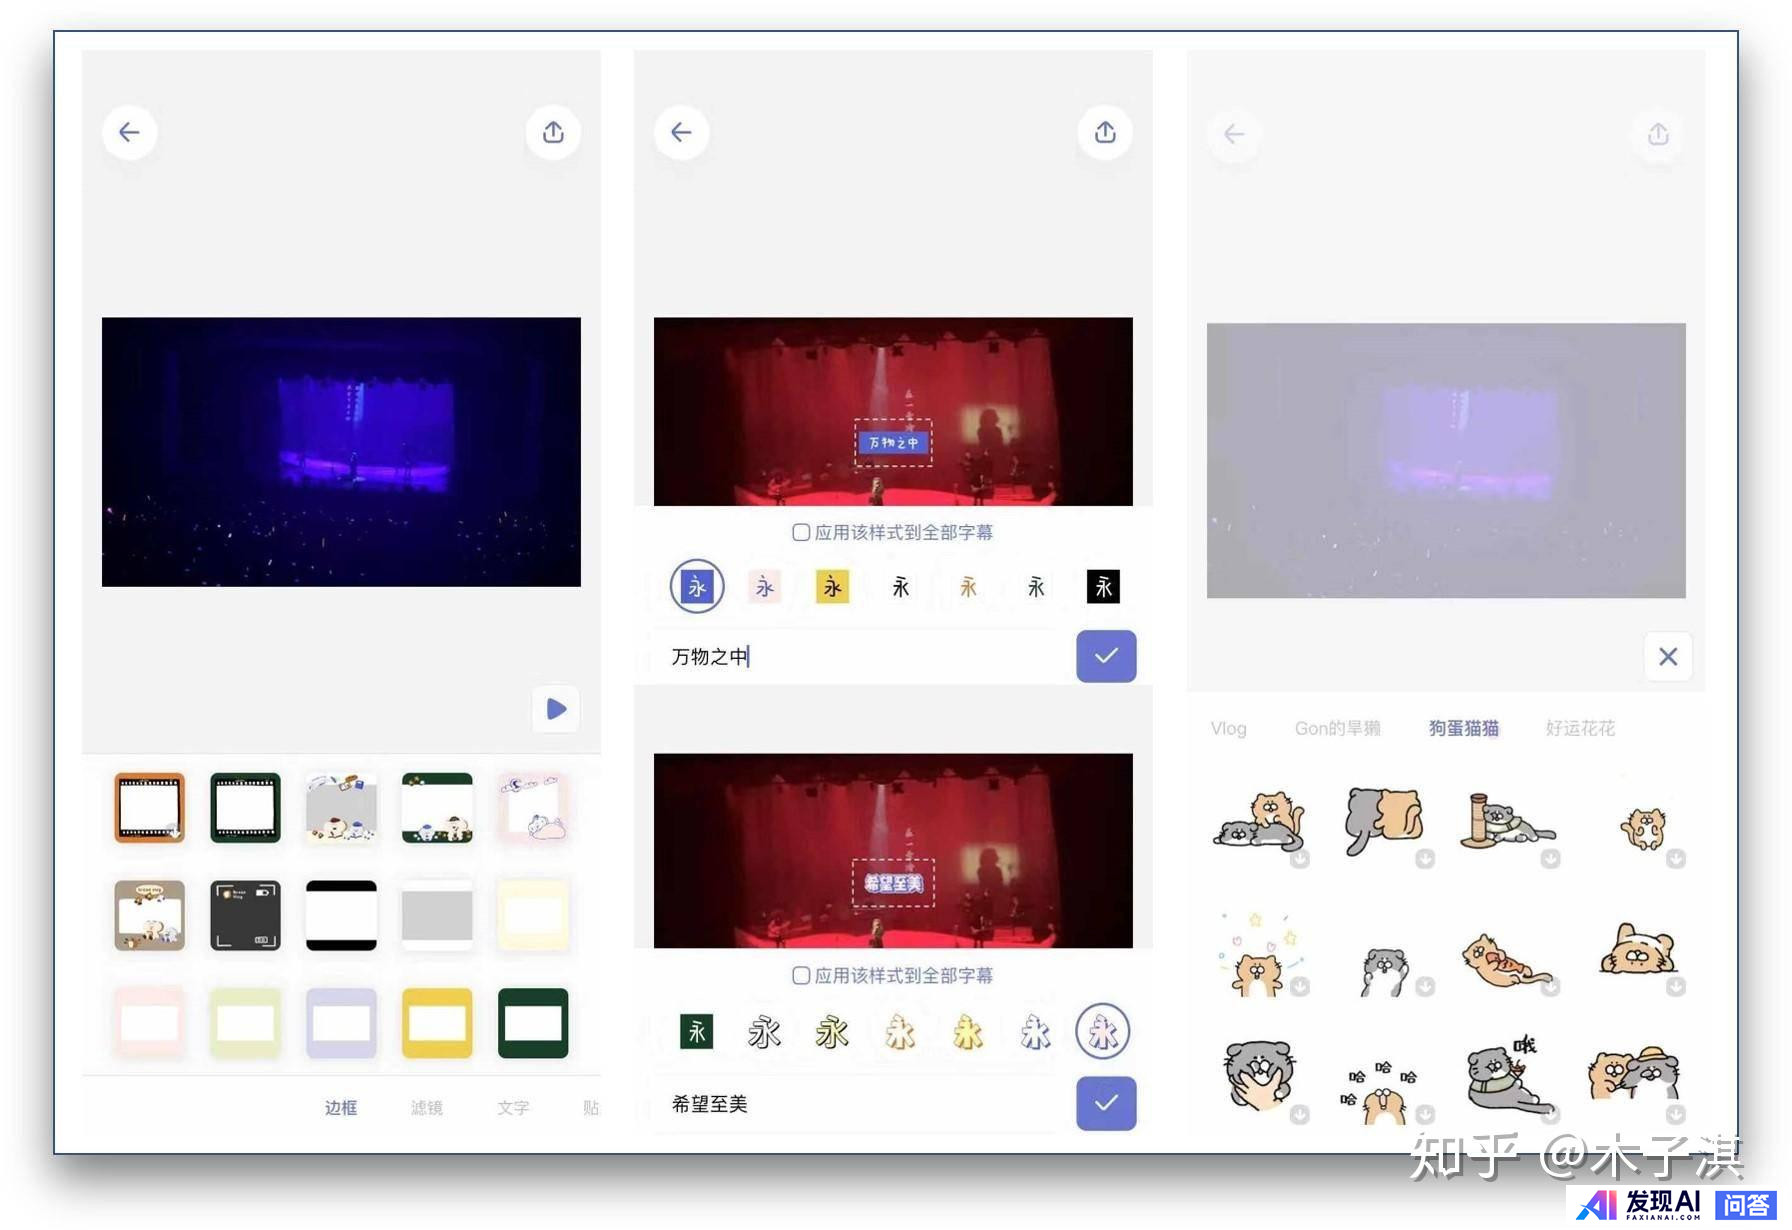1792x1230 pixels.
Task: Choose the gray blurred frame
Action: pyautogui.click(x=437, y=915)
